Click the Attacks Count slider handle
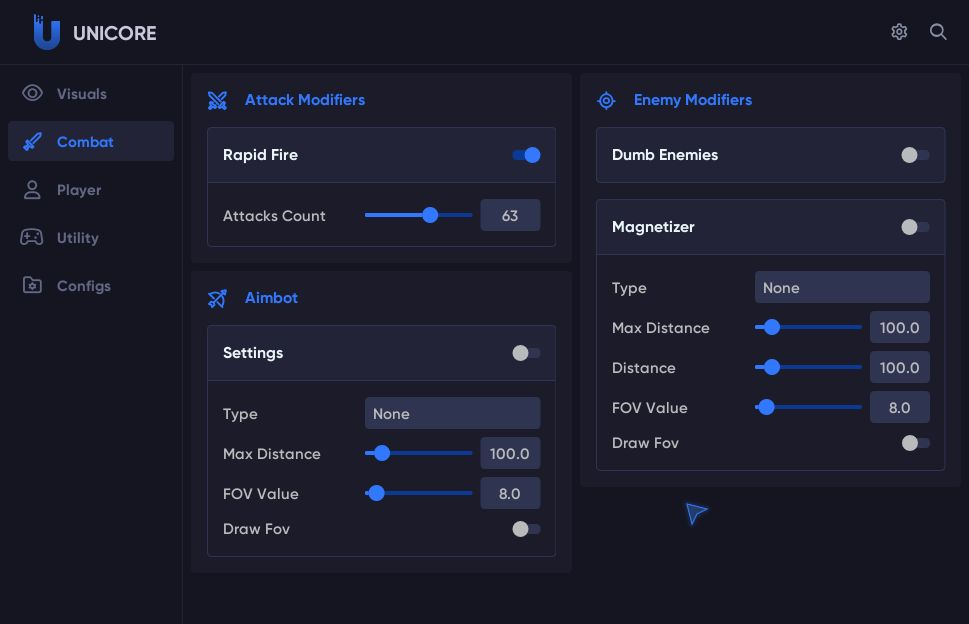The width and height of the screenshot is (969, 624). coord(430,215)
